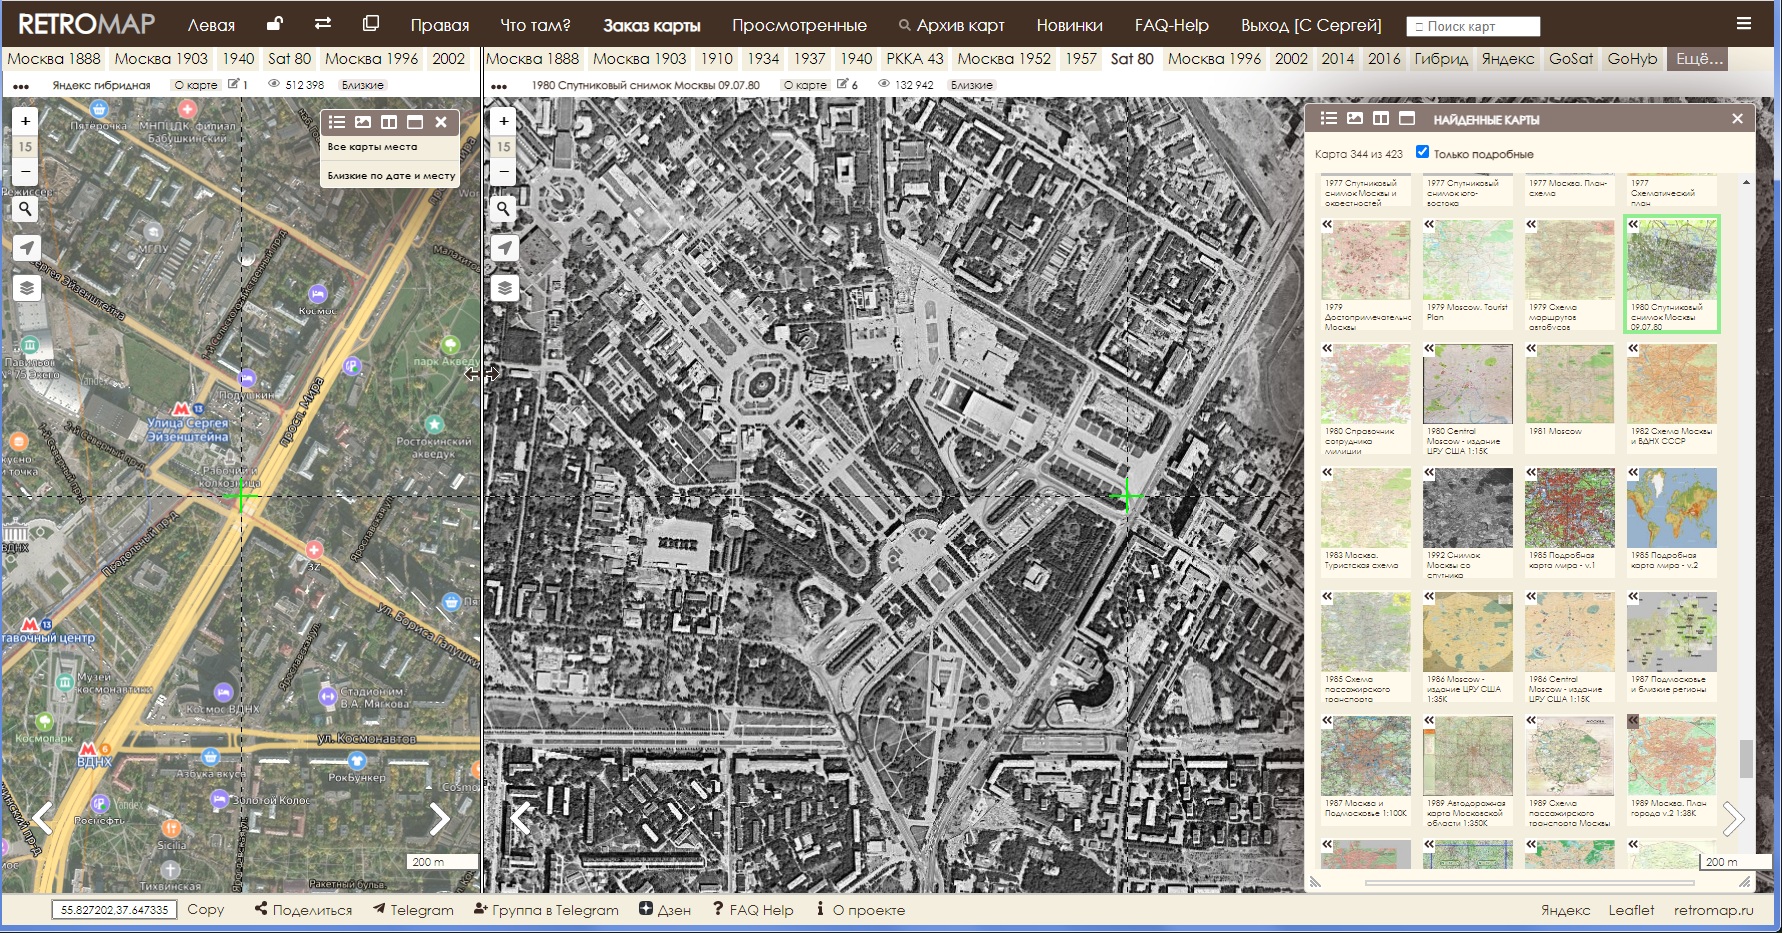Viewport: 1783px width, 934px height.
Task: Open the 'Группа в Telegram' link
Action: (546, 910)
